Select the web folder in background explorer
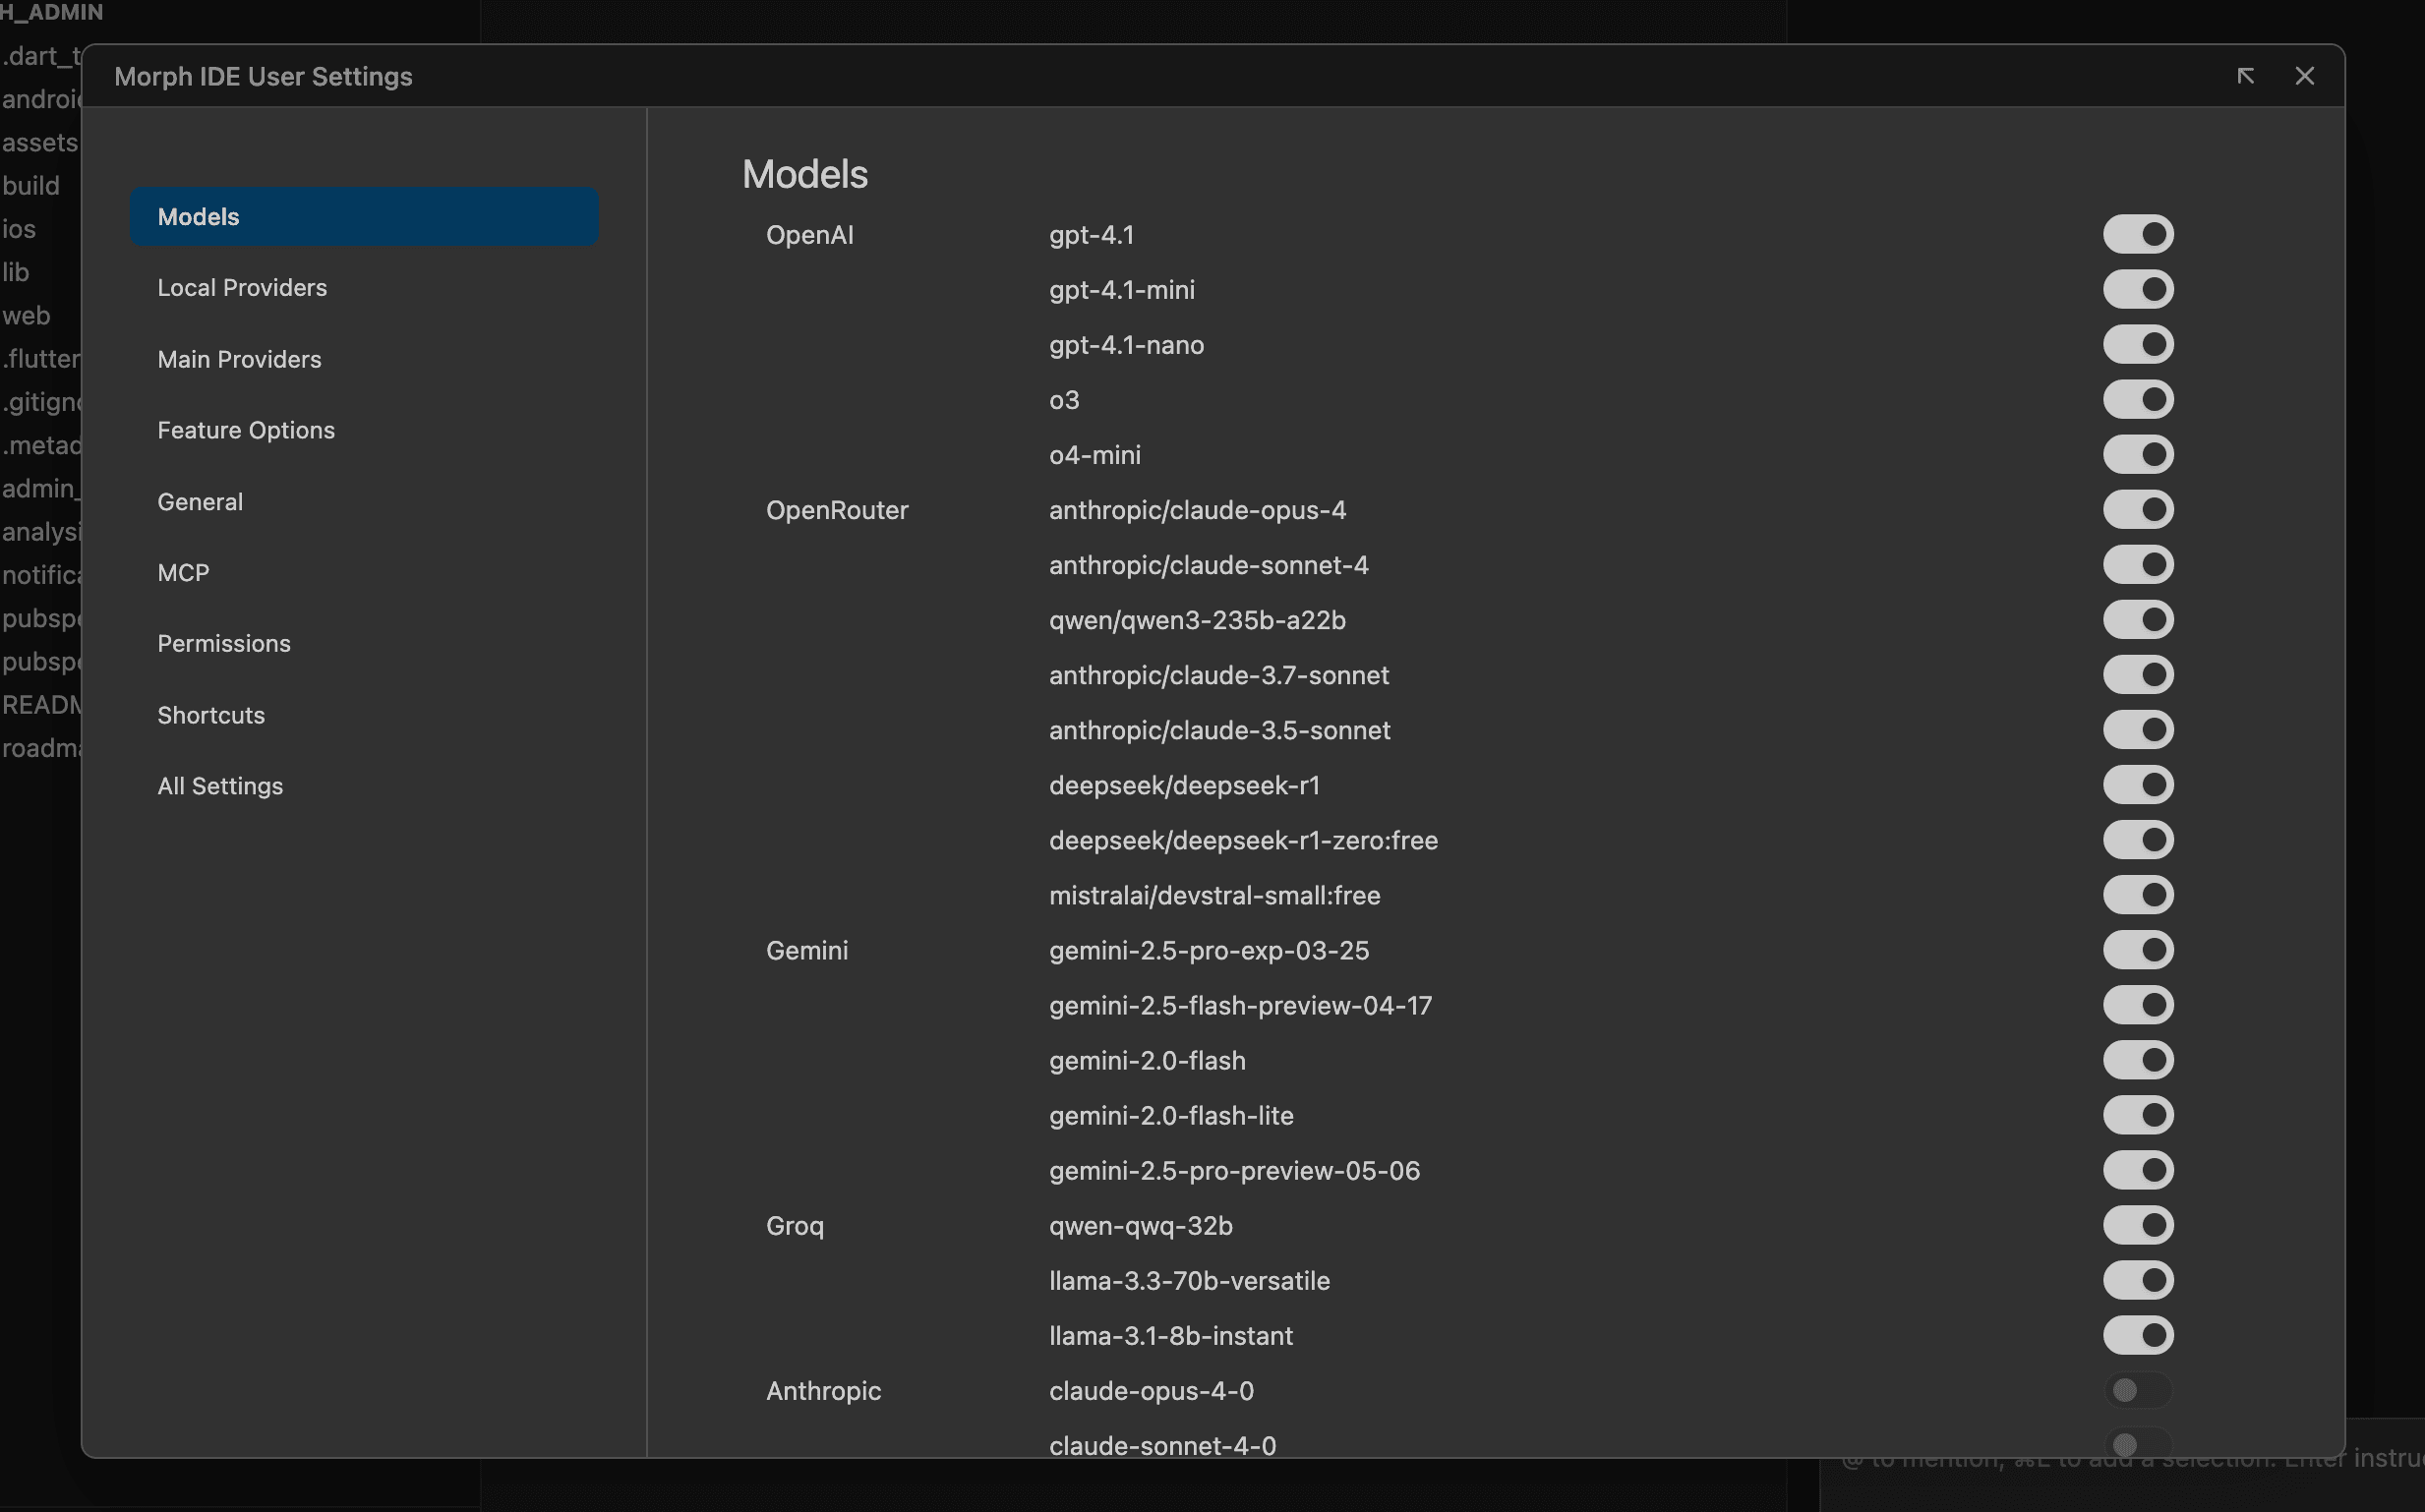 (x=26, y=315)
